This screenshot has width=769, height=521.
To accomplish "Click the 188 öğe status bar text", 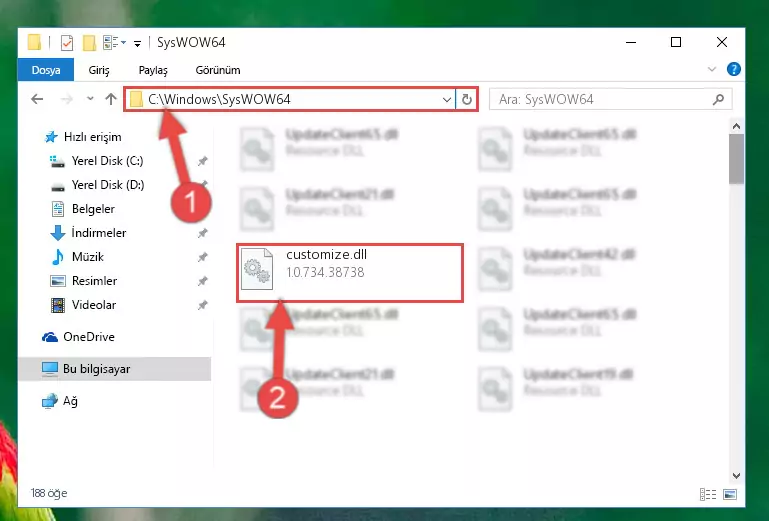I will point(49,493).
